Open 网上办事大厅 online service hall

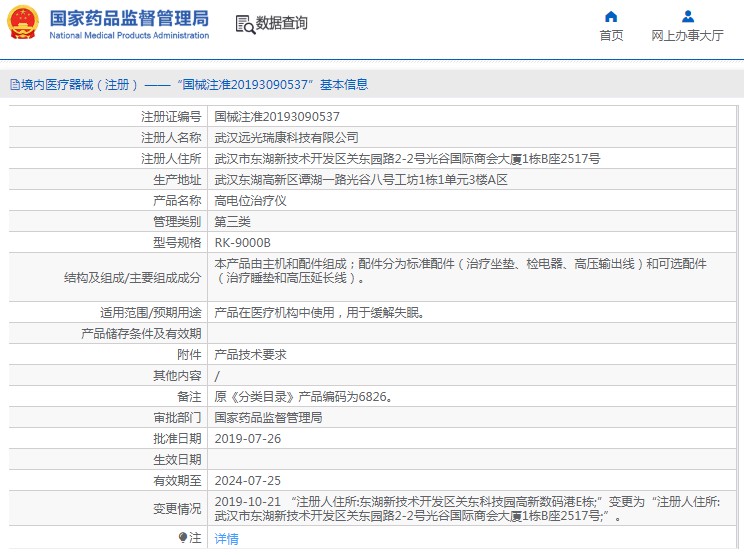688,36
